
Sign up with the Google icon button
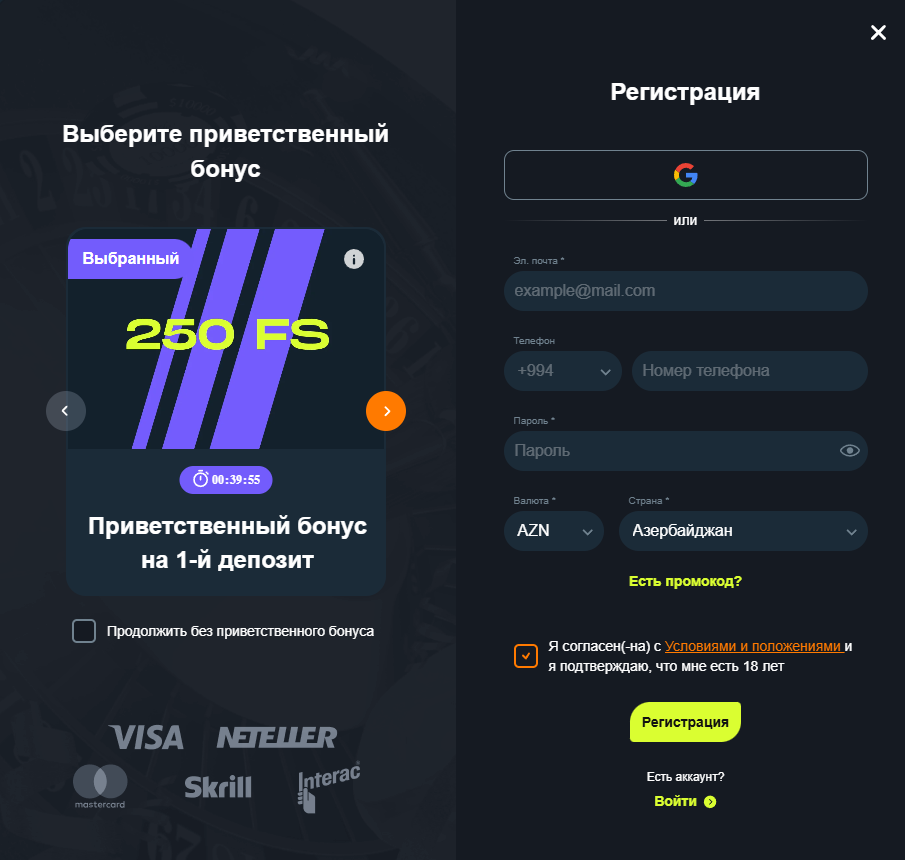click(x=686, y=175)
